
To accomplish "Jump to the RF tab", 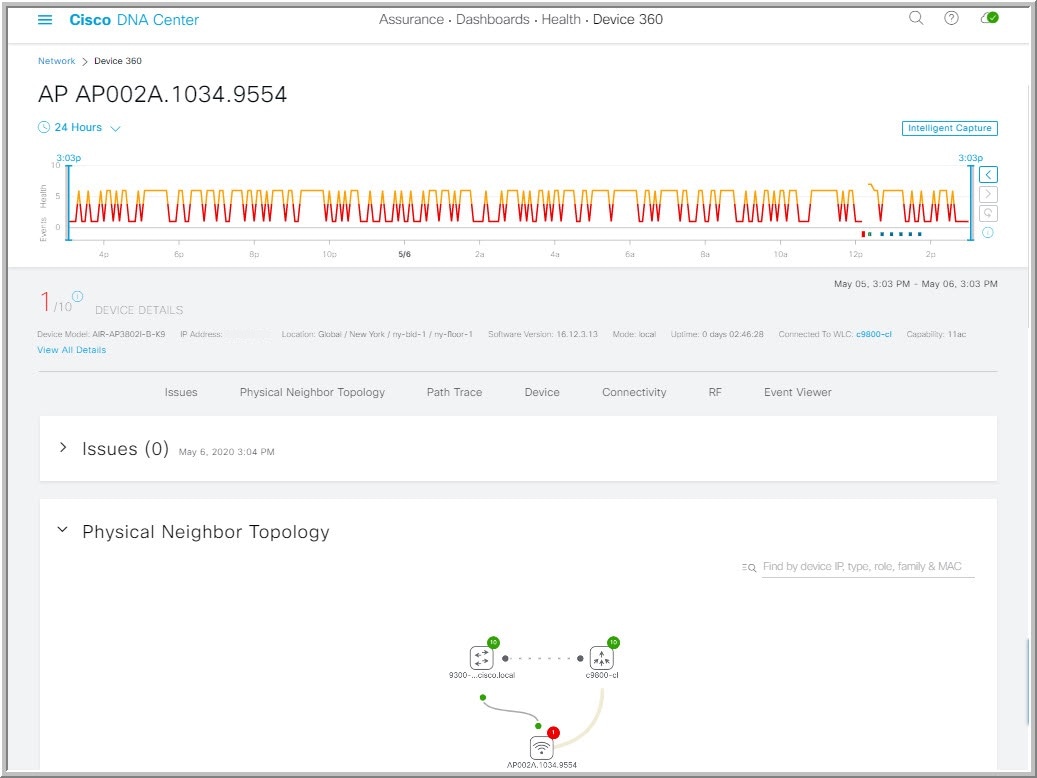I will [715, 392].
